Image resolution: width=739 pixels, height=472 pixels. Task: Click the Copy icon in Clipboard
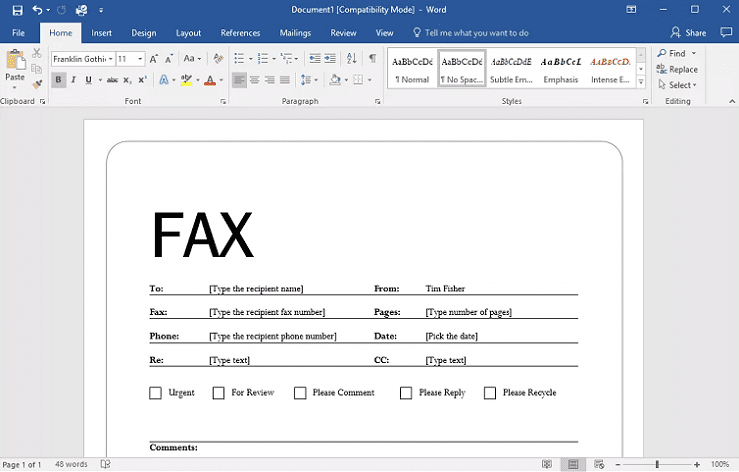pos(37,69)
